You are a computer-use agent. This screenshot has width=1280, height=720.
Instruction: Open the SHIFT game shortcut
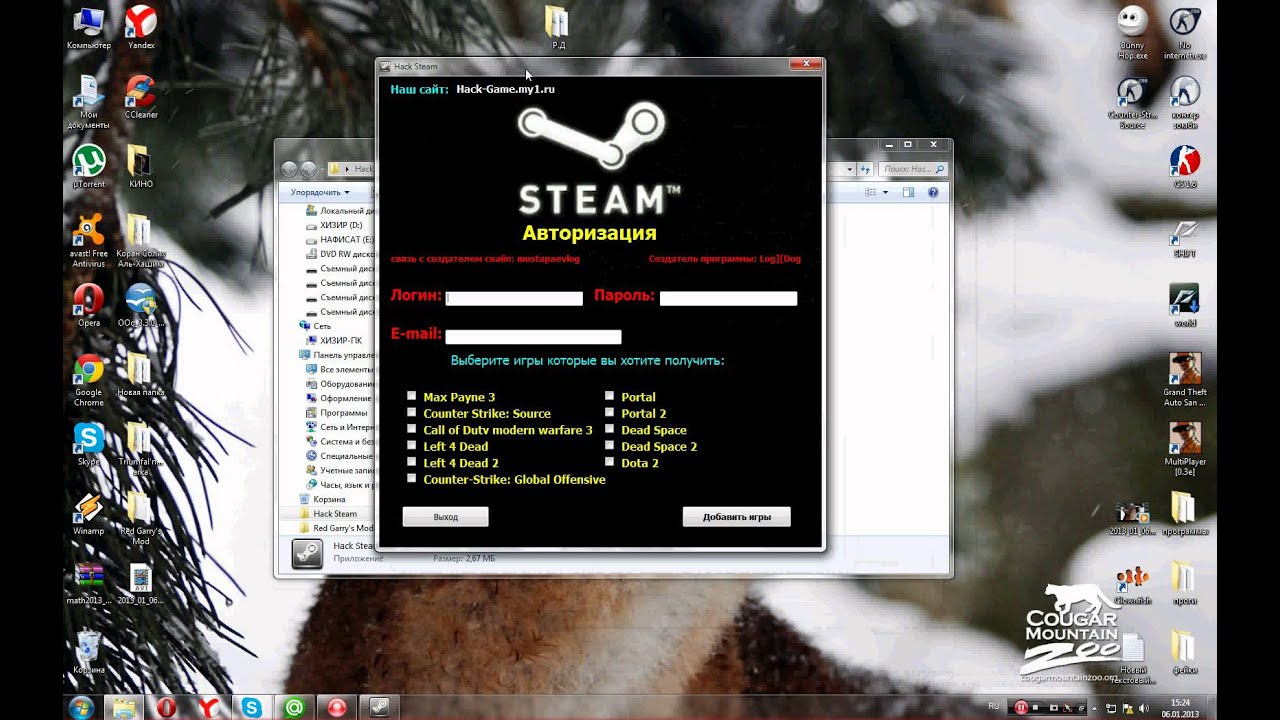tap(1185, 237)
